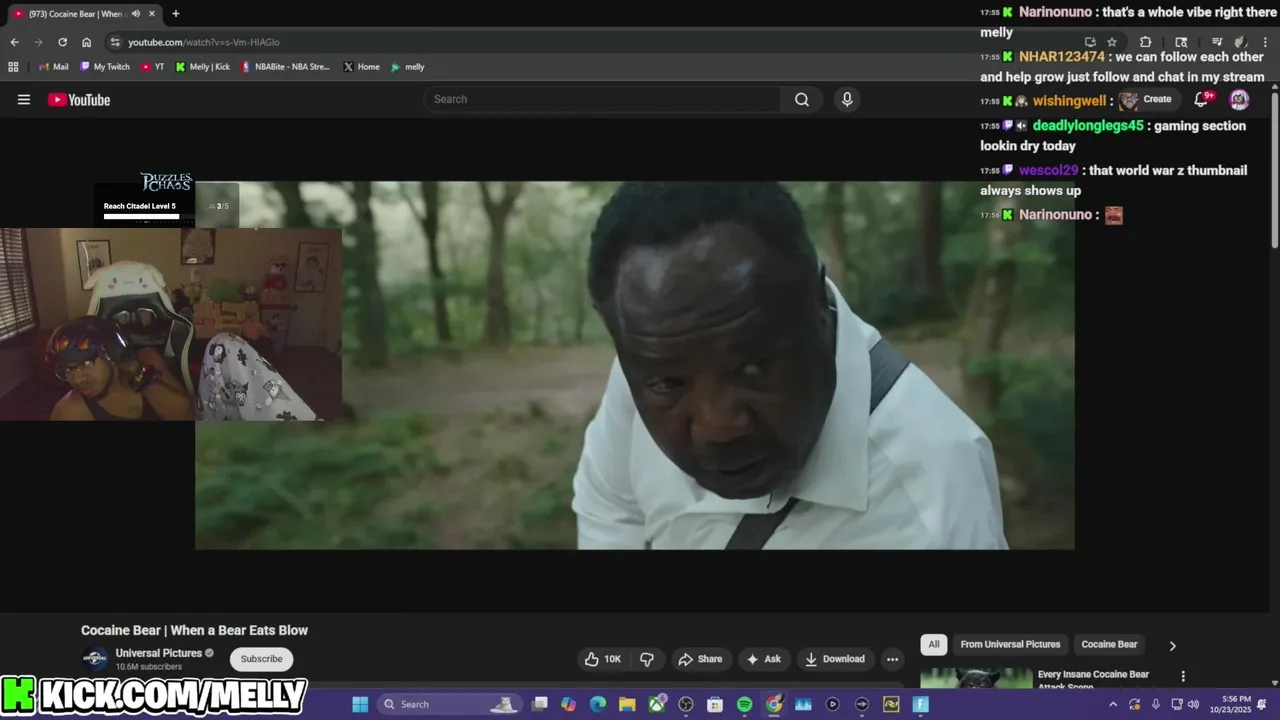View site information icon in address bar
This screenshot has width=1280, height=720.
point(115,42)
